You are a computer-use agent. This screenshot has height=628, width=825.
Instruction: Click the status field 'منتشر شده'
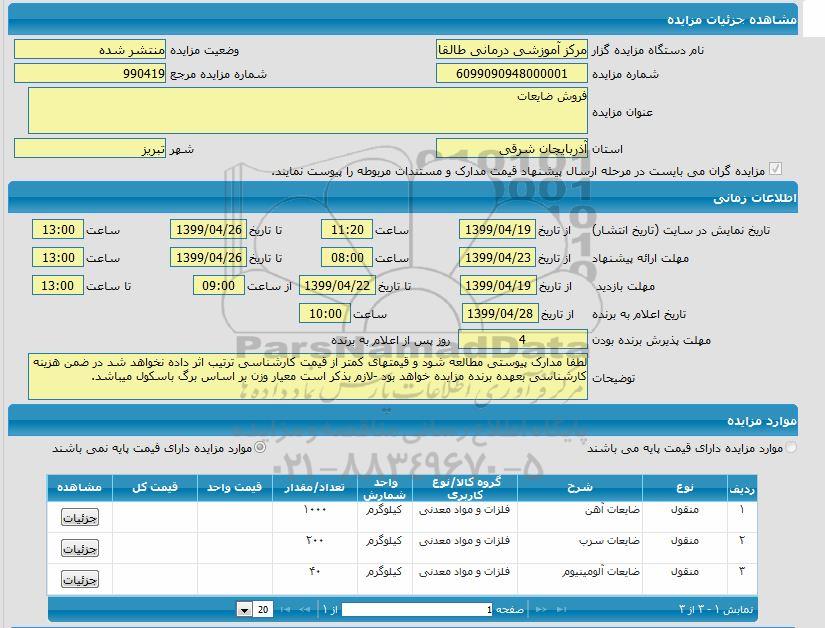pyautogui.click(x=90, y=49)
